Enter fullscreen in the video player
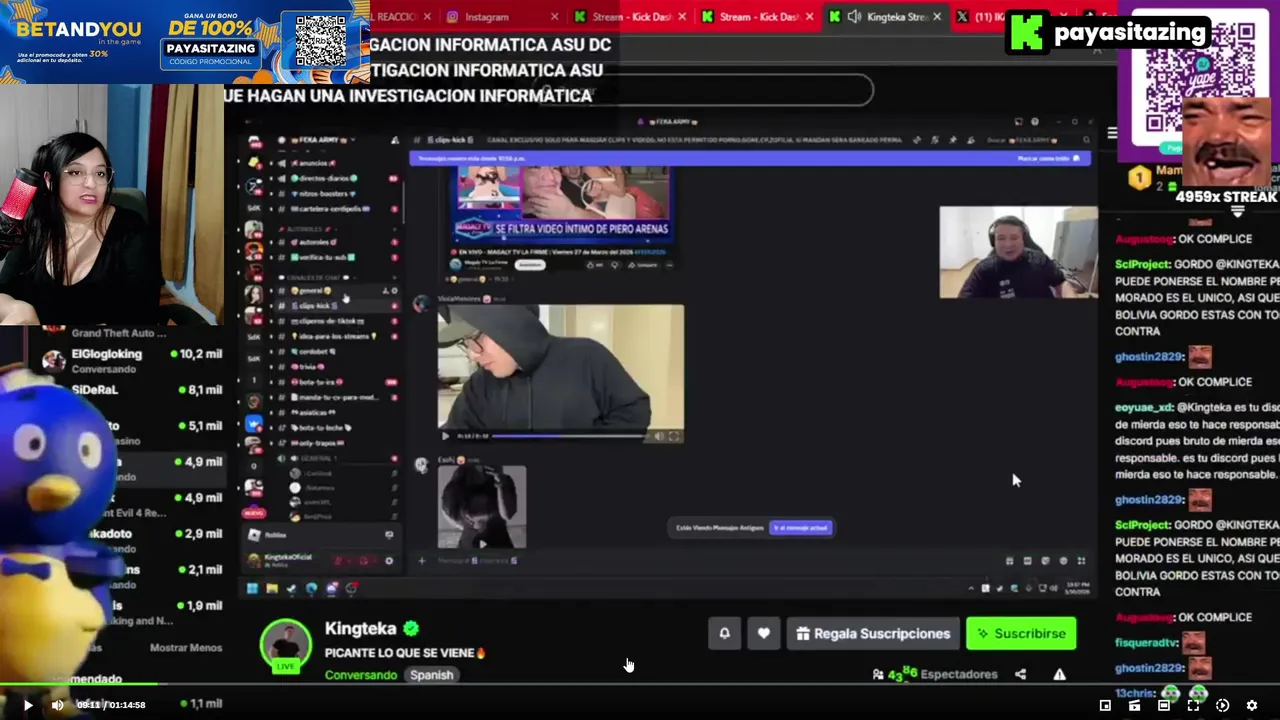The height and width of the screenshot is (720, 1280). point(1193,705)
